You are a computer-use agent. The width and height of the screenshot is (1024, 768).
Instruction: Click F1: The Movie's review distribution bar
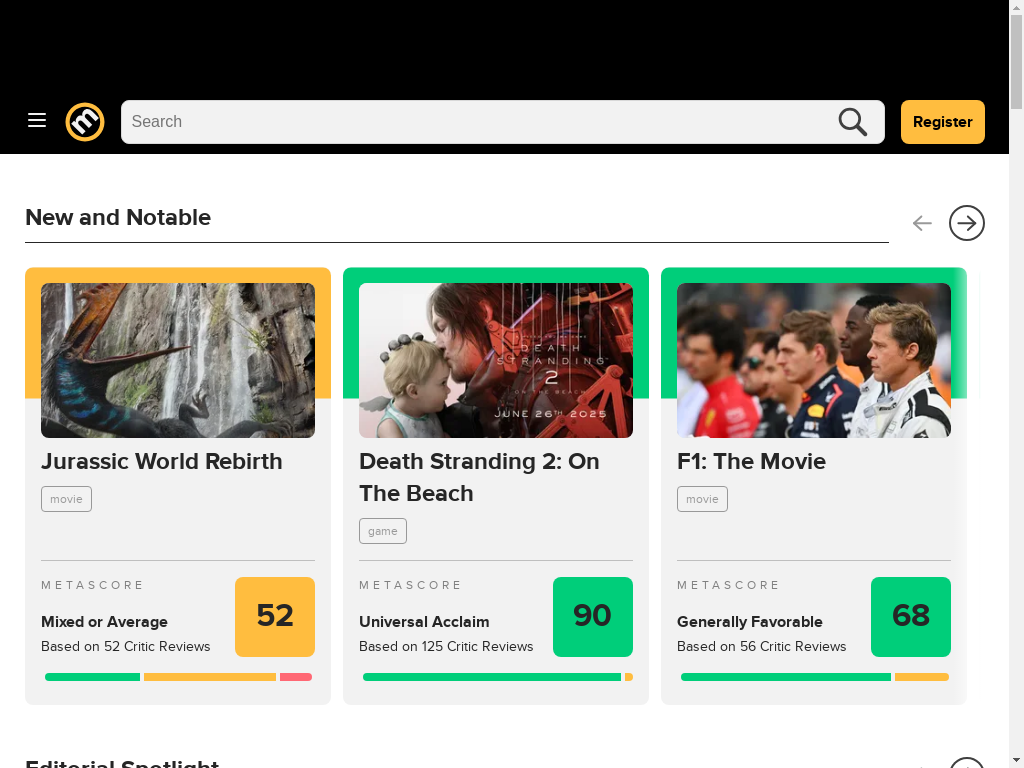(x=814, y=677)
